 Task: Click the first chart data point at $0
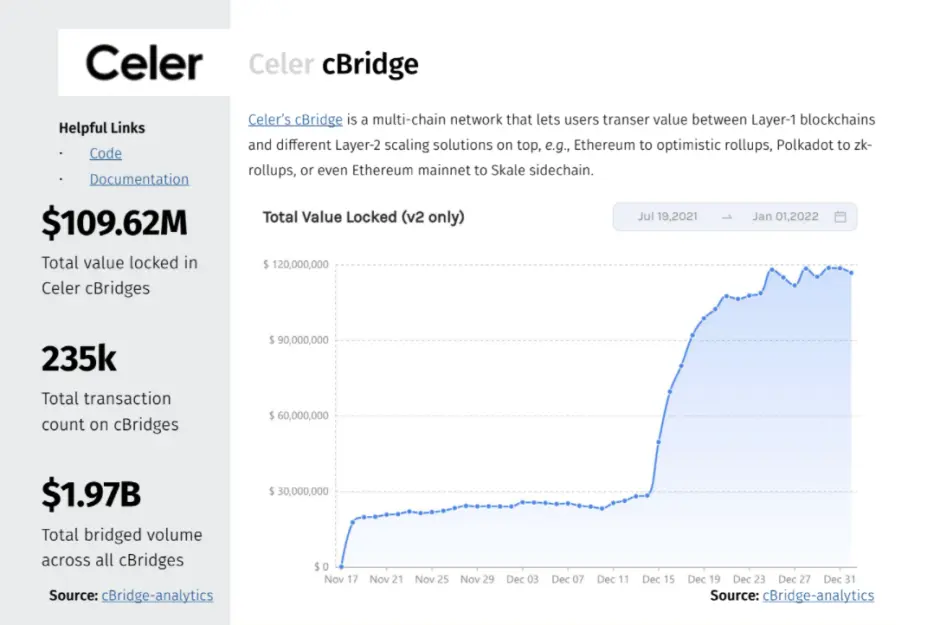point(341,566)
